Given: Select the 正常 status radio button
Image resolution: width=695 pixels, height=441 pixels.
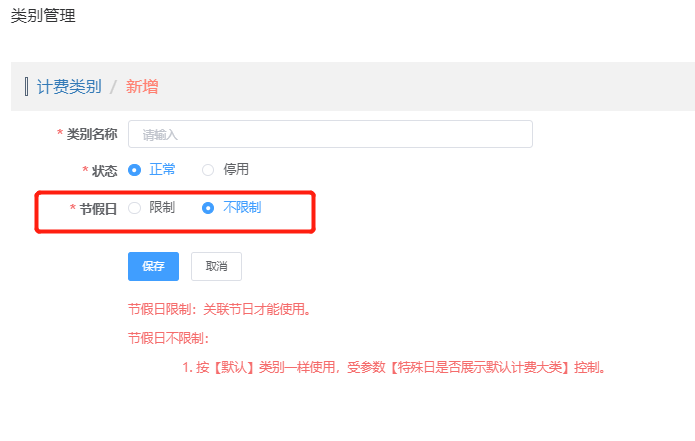Looking at the screenshot, I should point(134,170).
